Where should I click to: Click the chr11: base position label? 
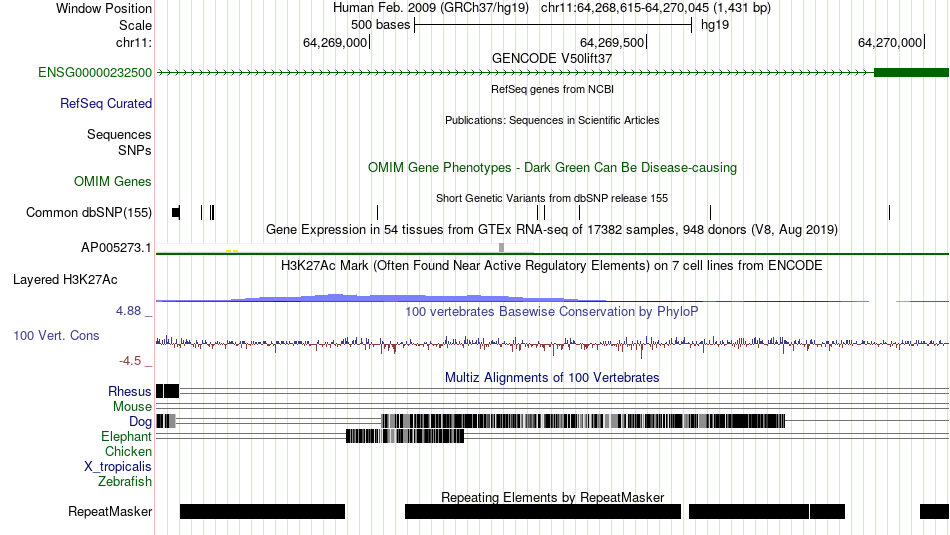click(134, 43)
